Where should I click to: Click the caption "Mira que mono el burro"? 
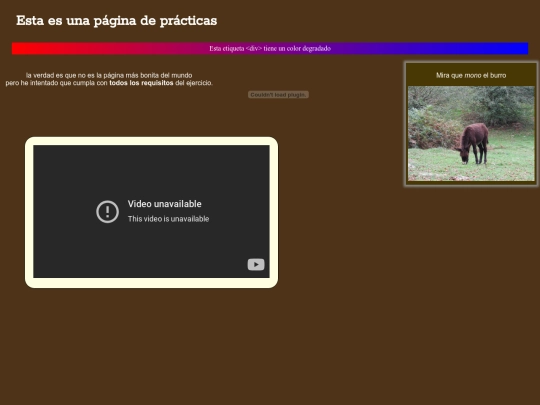pos(471,75)
